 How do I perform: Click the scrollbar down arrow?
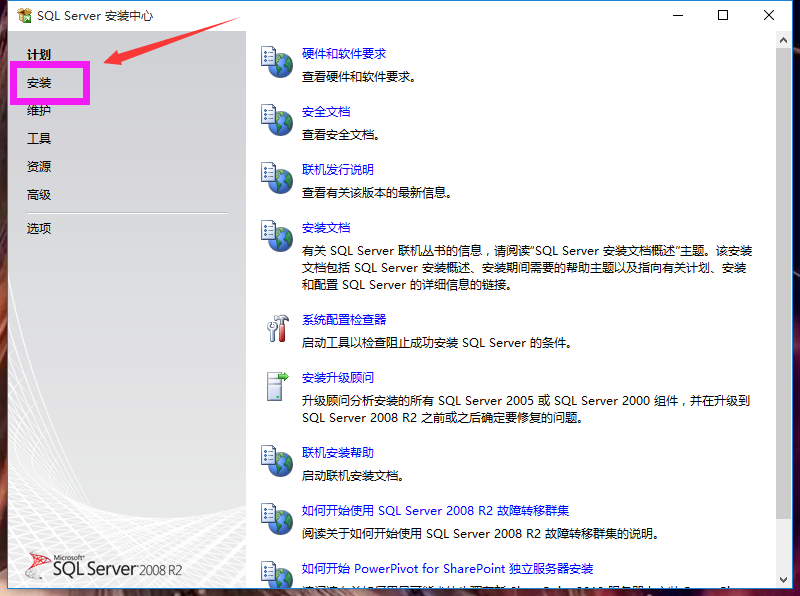(784, 580)
